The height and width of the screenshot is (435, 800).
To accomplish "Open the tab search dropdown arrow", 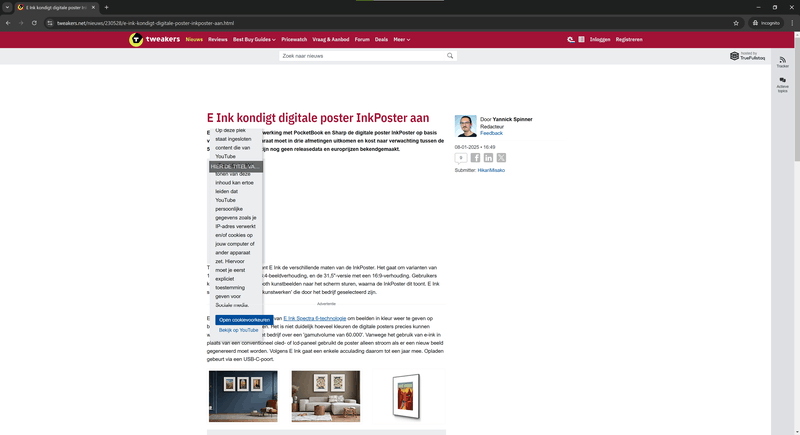I will 7,7.
